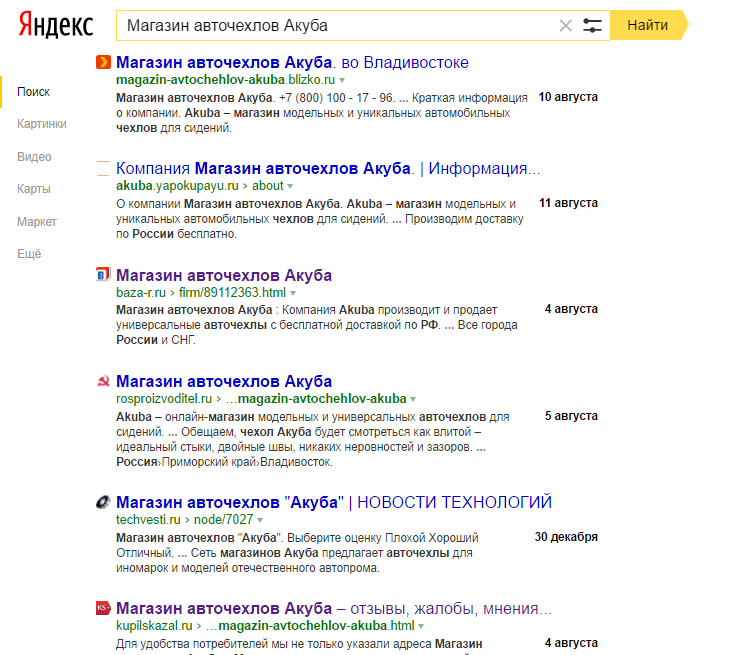Viewport: 743px width, 655px height.
Task: Click the '11 августа' date
Action: coord(569,203)
